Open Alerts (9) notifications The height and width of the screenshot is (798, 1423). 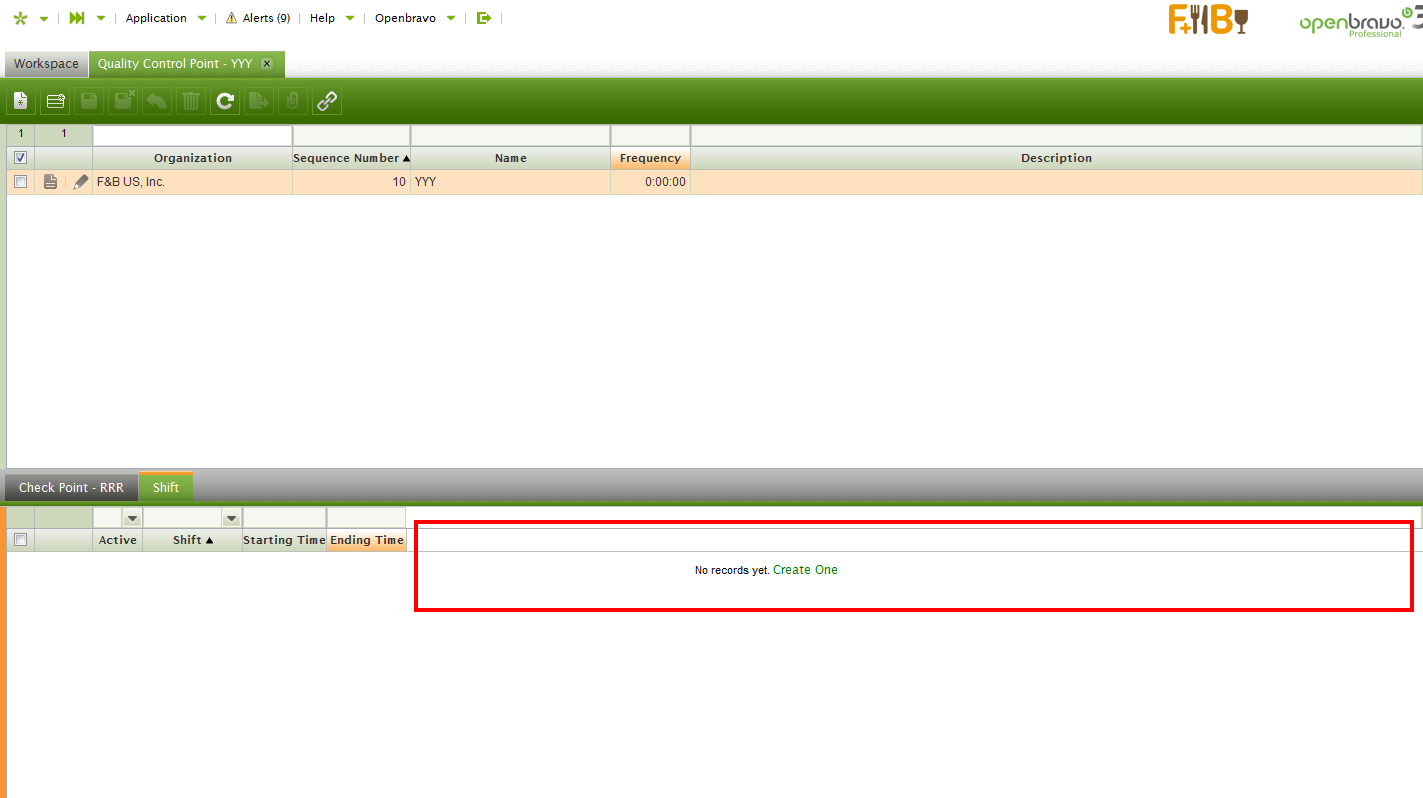(x=258, y=18)
